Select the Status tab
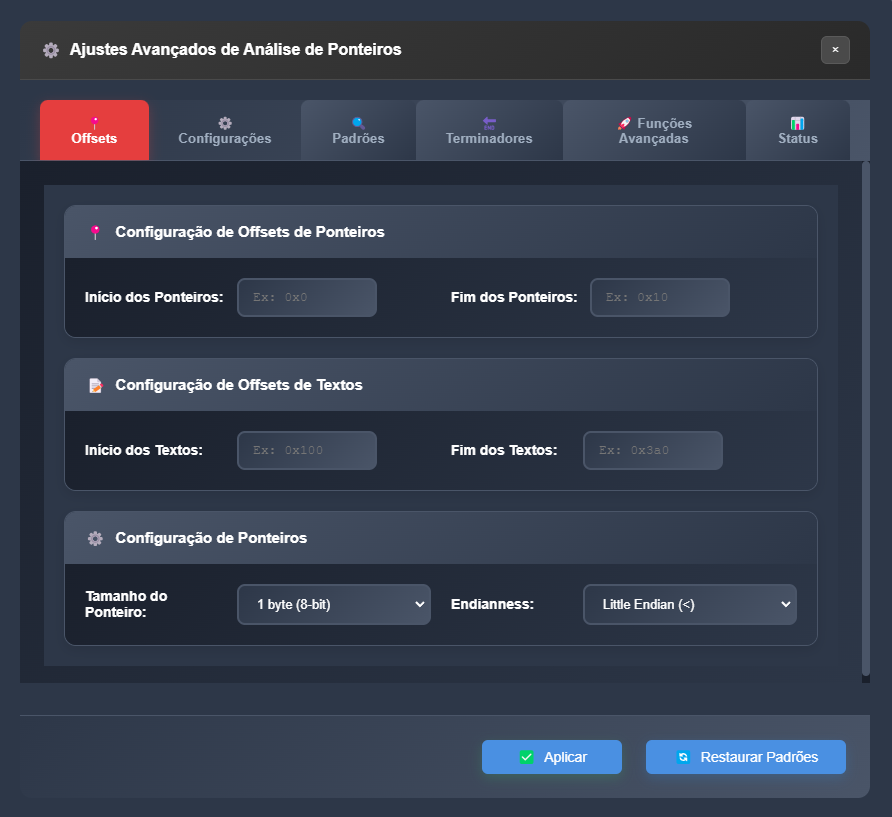892x817 pixels. coord(797,131)
